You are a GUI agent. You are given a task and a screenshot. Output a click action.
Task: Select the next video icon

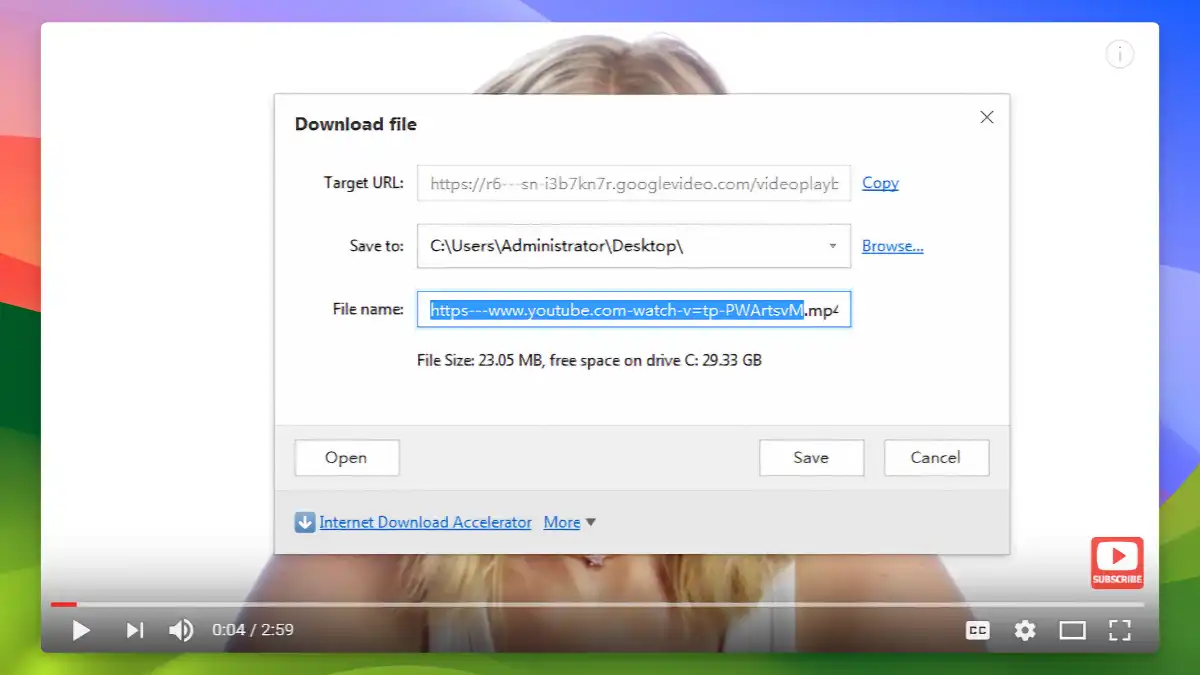coord(134,630)
